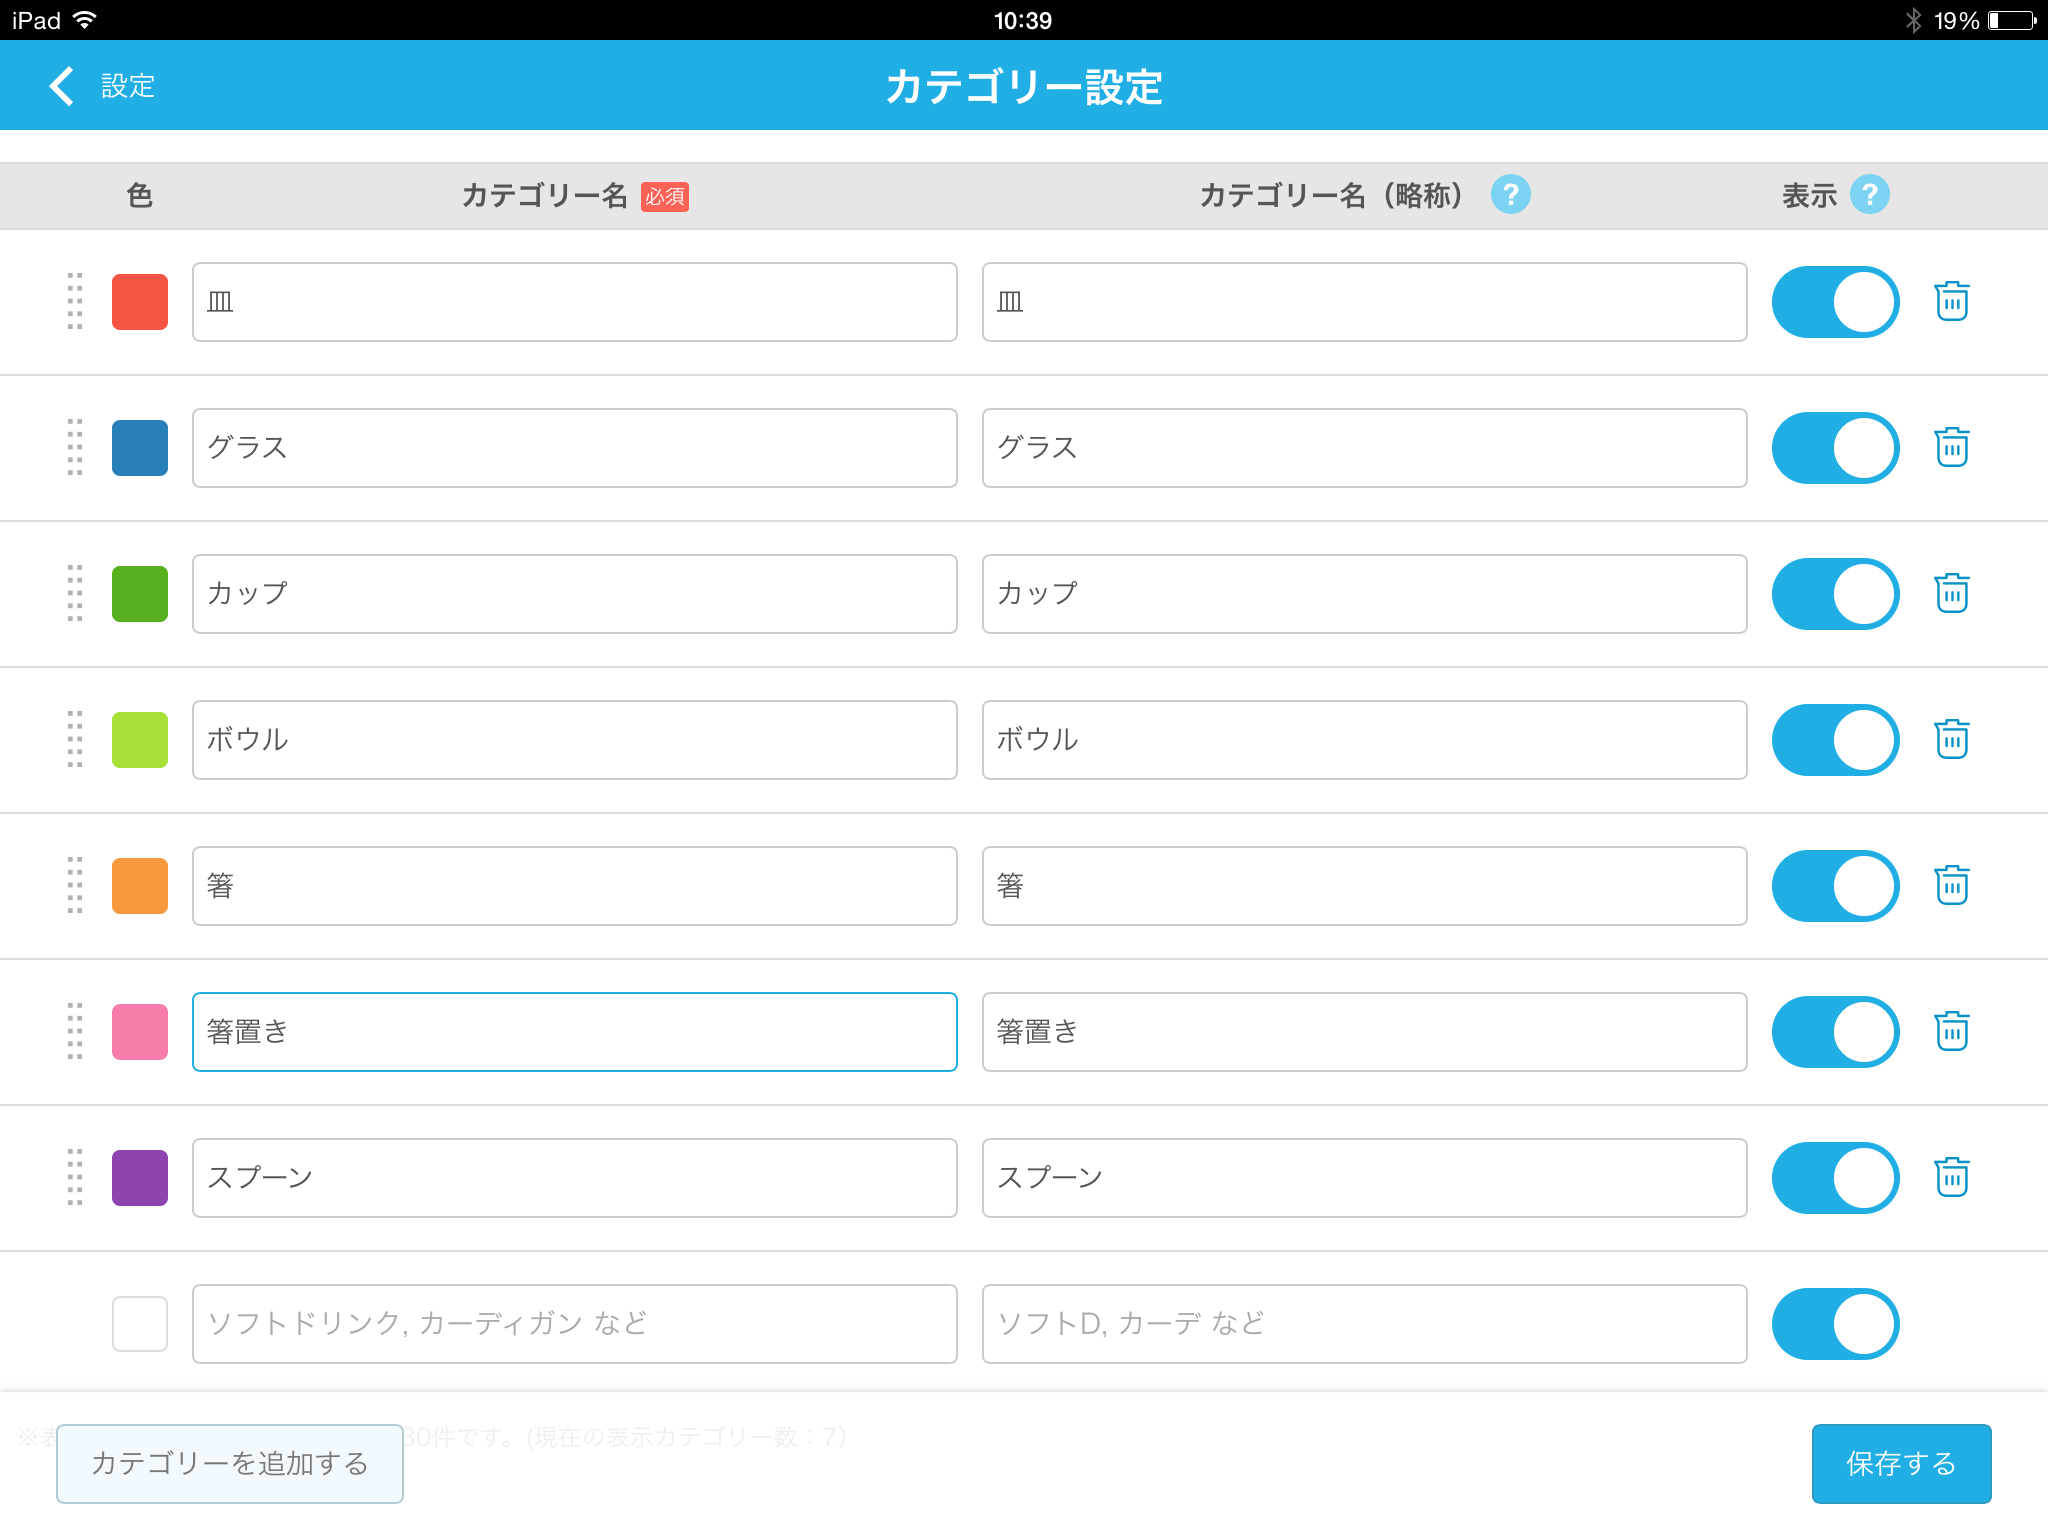The width and height of the screenshot is (2048, 1536).
Task: Tap trash icon for グラス row
Action: [x=1951, y=447]
